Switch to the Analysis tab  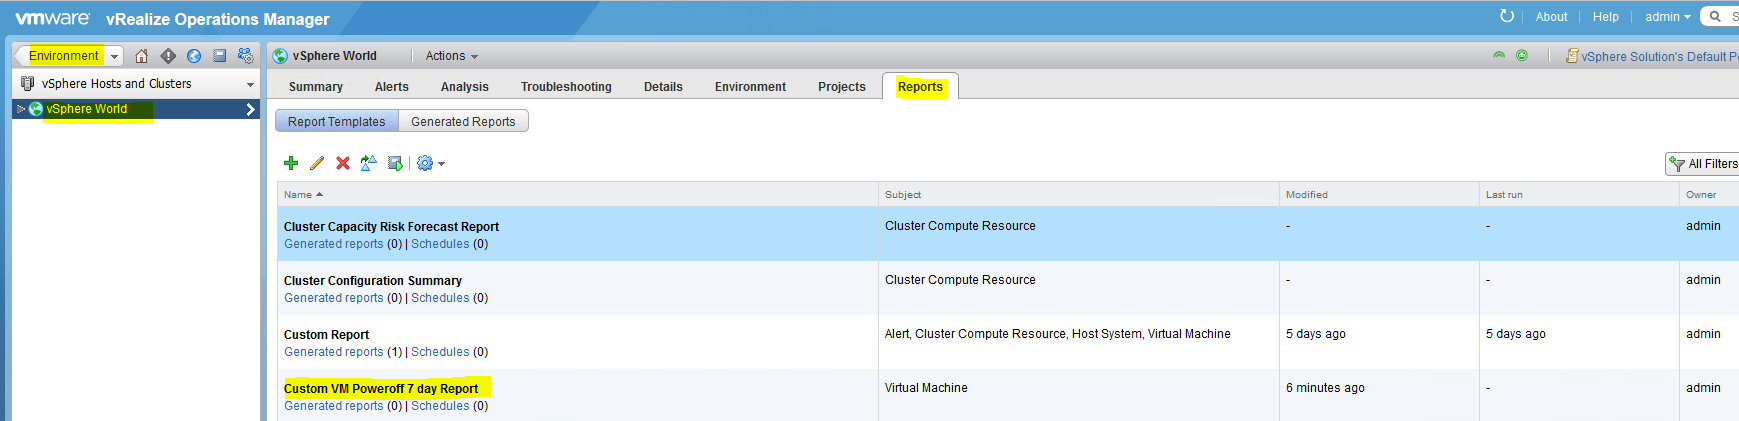(x=465, y=87)
